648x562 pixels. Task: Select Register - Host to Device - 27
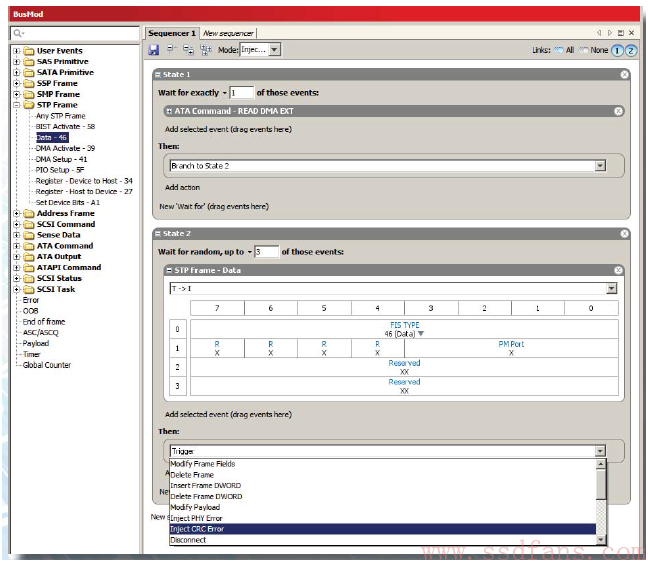point(84,192)
